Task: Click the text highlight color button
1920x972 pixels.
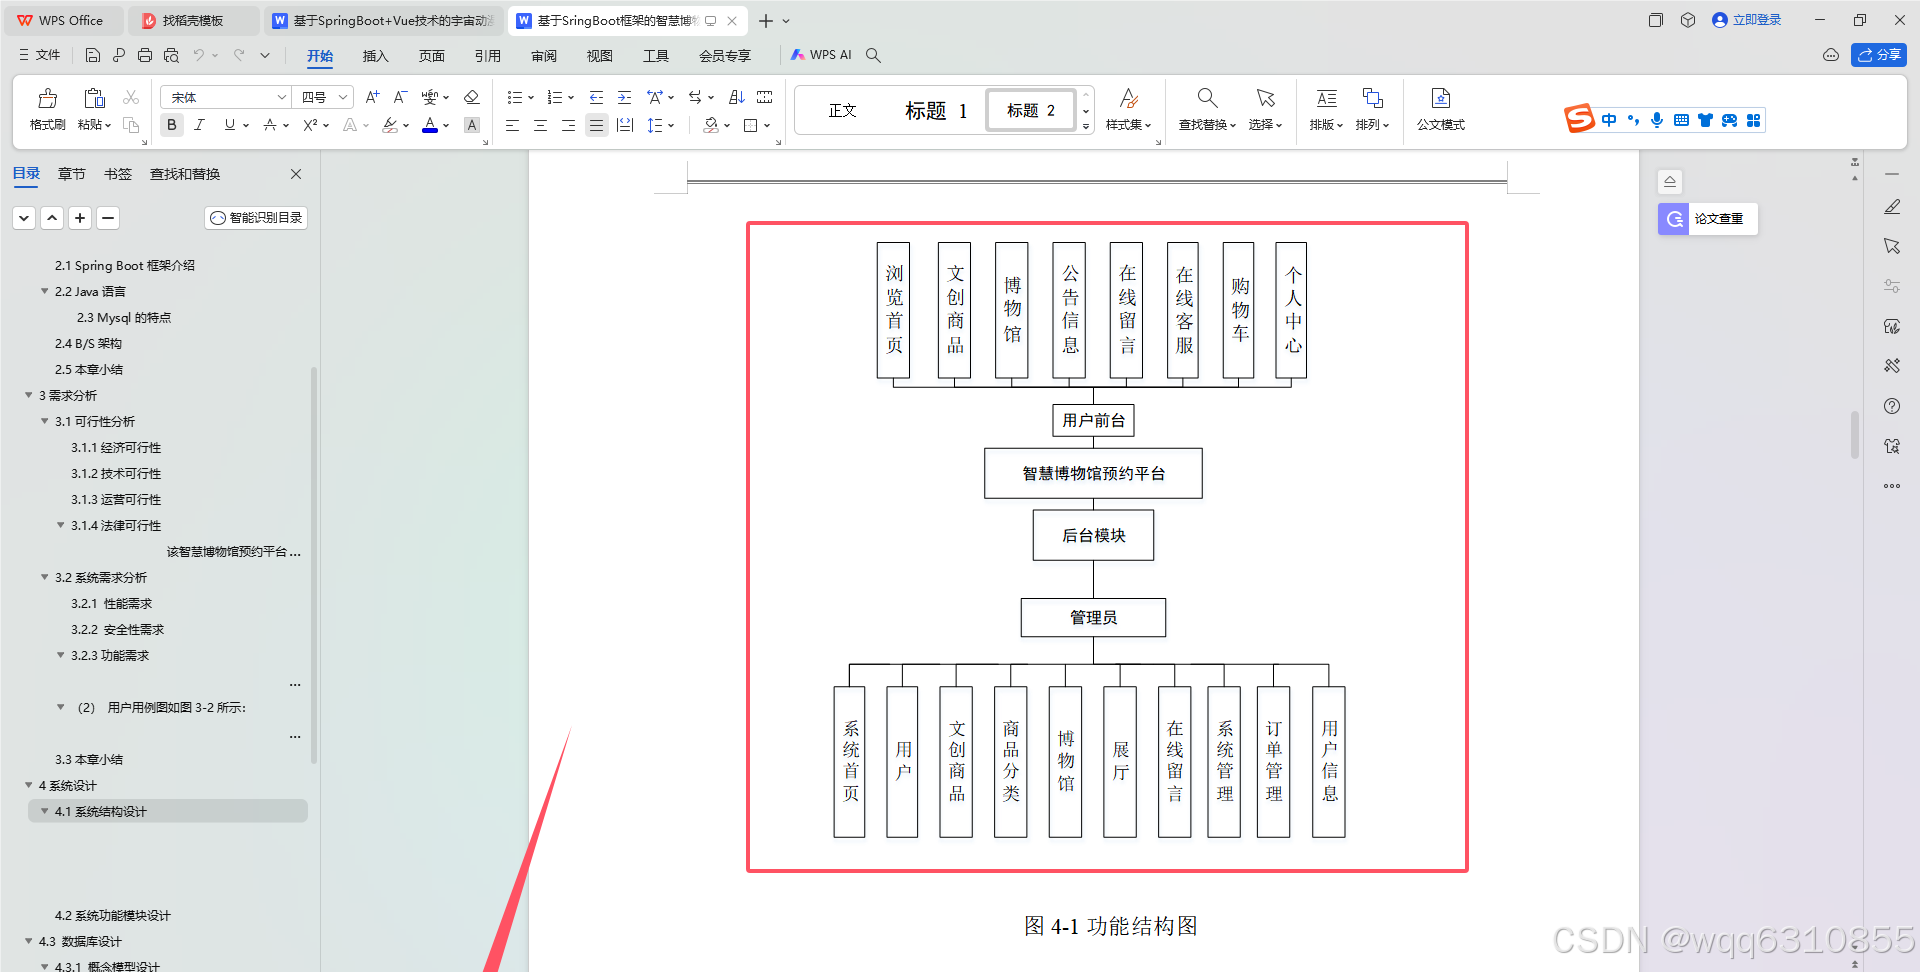Action: [x=390, y=125]
